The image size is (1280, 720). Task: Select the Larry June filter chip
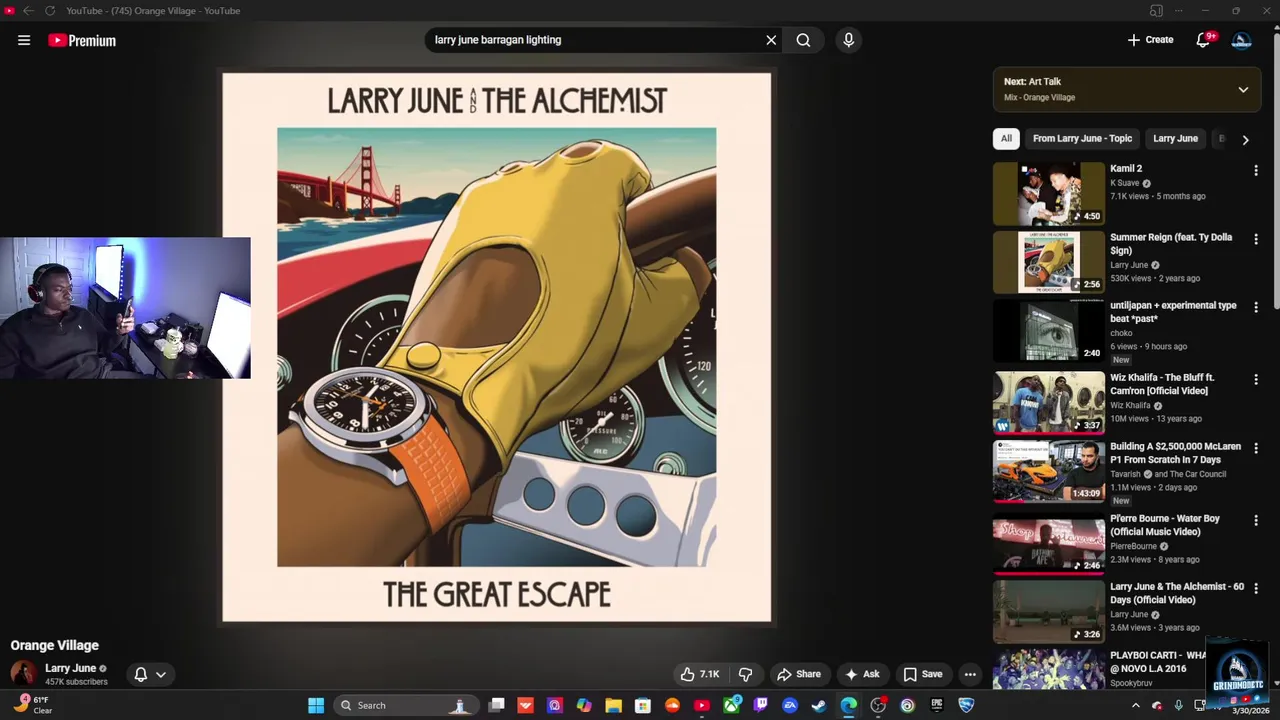coord(1175,139)
